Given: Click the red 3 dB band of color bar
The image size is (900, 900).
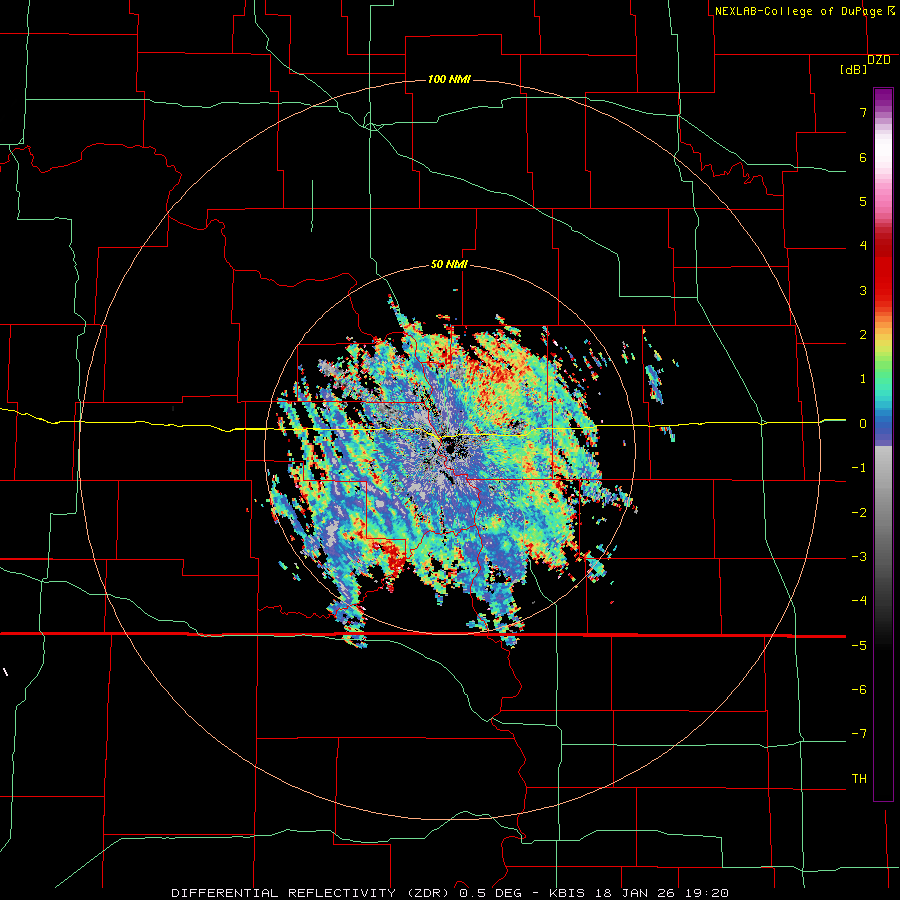Looking at the screenshot, I should [883, 290].
